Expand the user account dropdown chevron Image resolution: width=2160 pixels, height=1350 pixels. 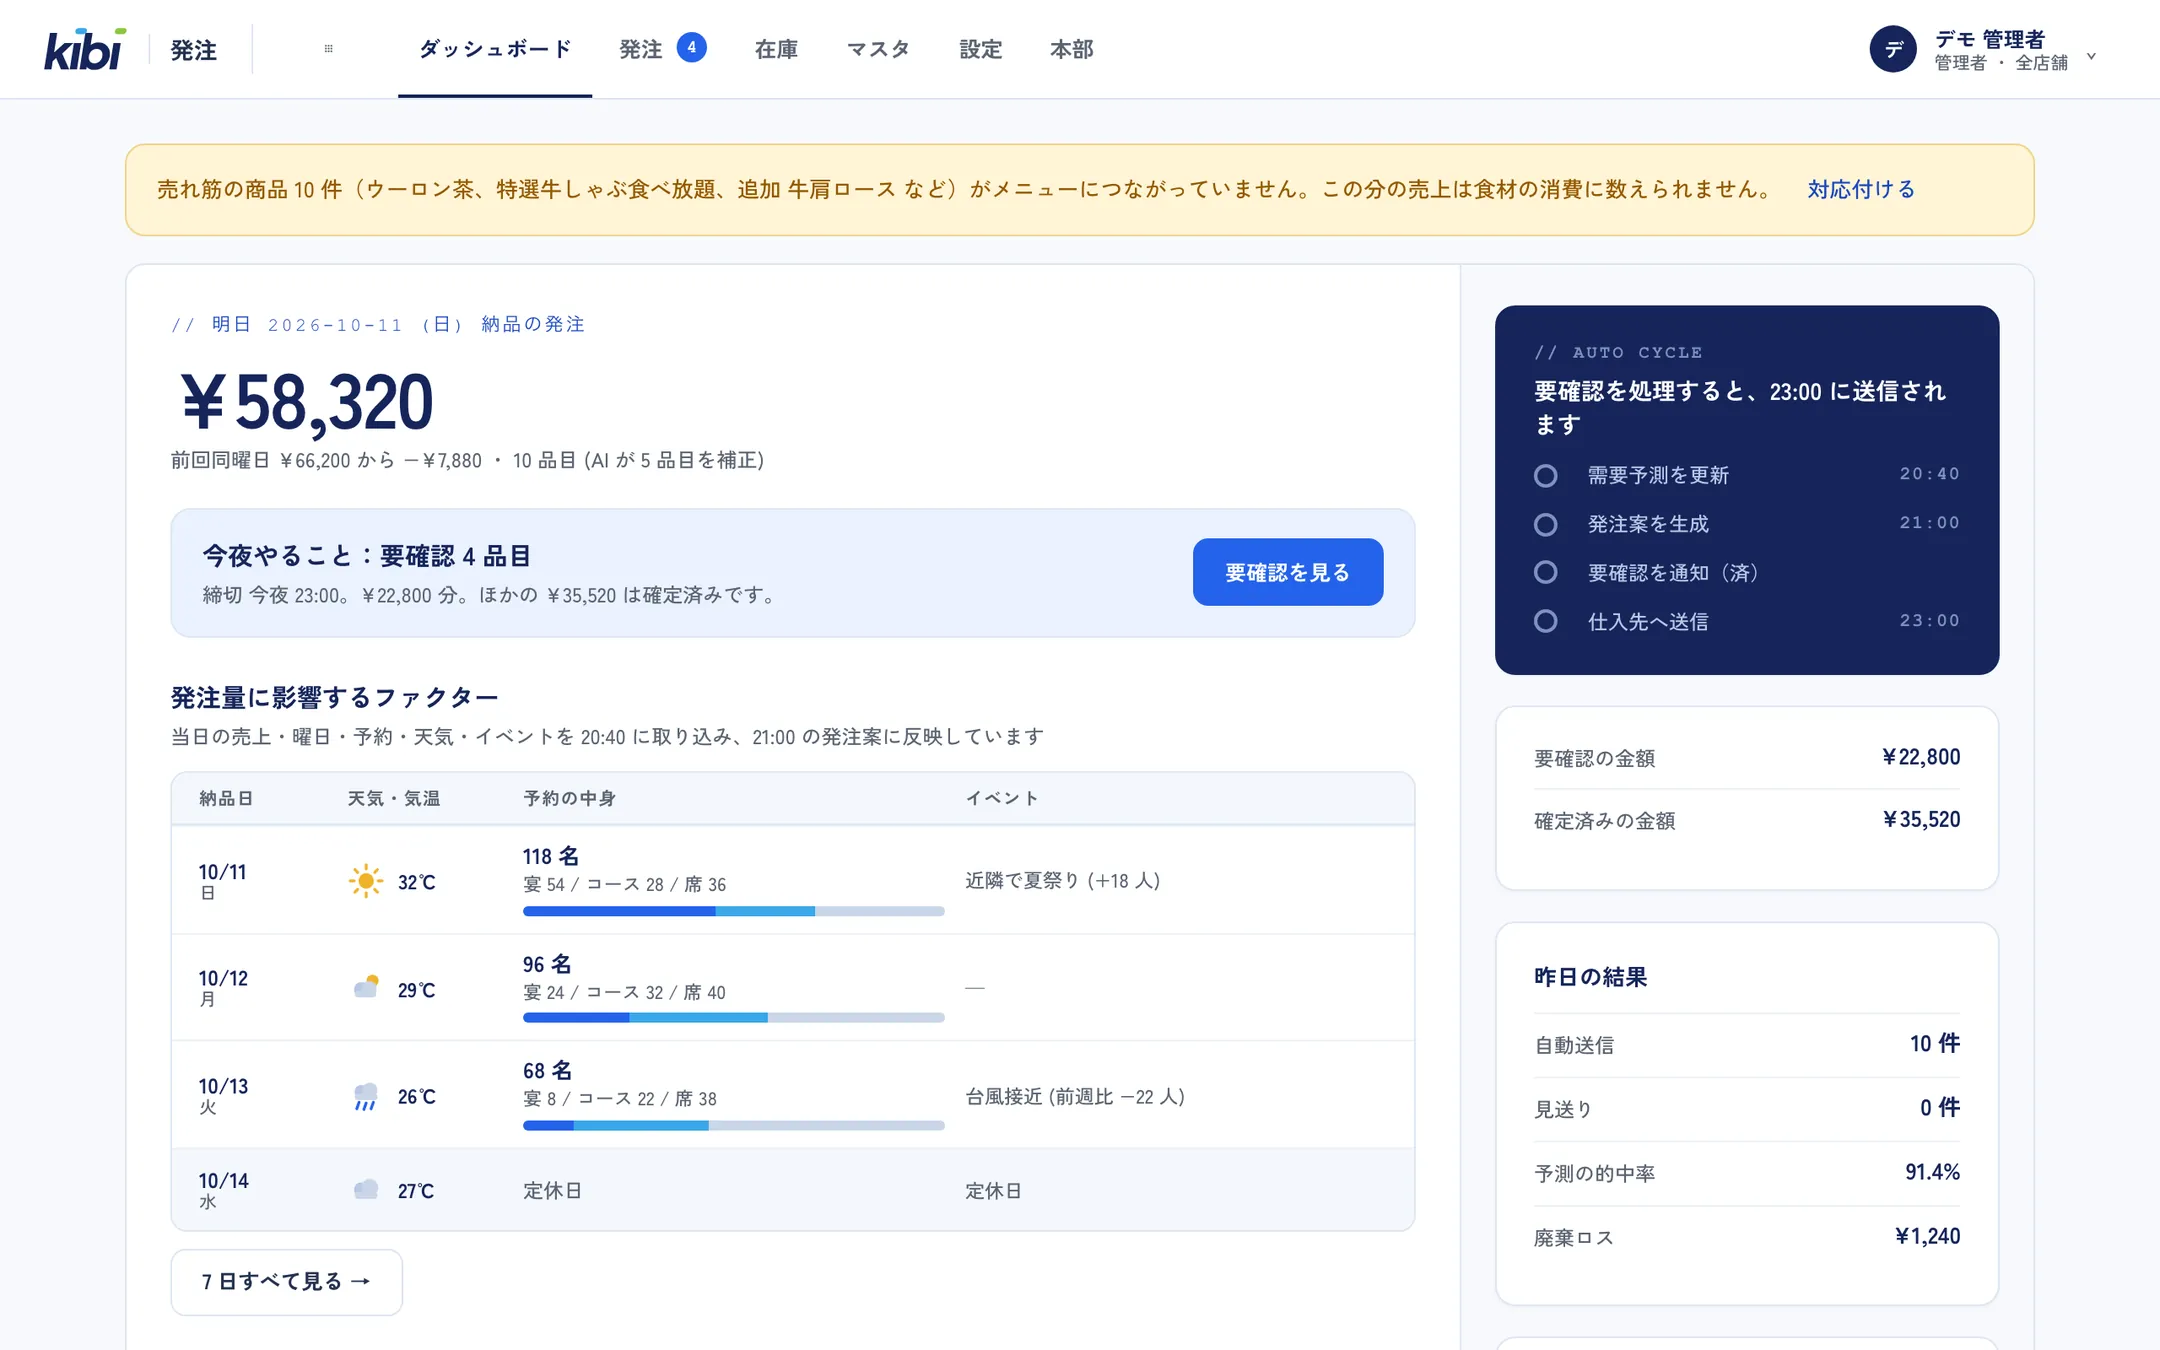[x=2091, y=56]
